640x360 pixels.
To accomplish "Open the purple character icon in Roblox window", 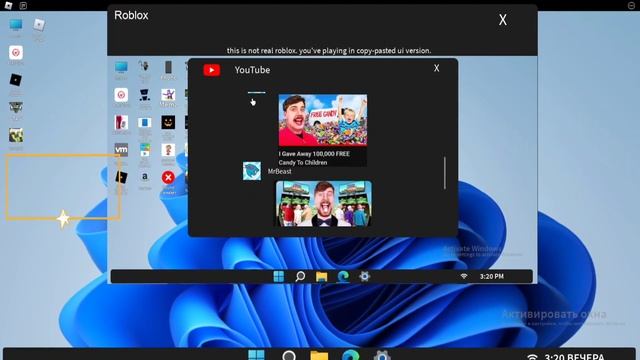I will pos(168,95).
